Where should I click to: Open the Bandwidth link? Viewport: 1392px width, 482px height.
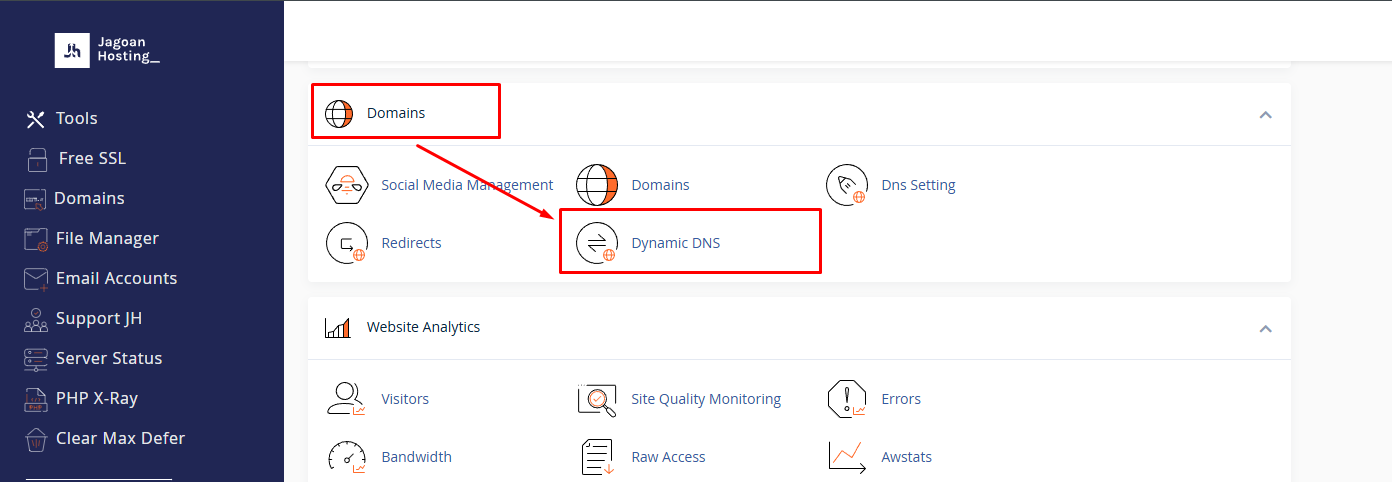(x=416, y=457)
